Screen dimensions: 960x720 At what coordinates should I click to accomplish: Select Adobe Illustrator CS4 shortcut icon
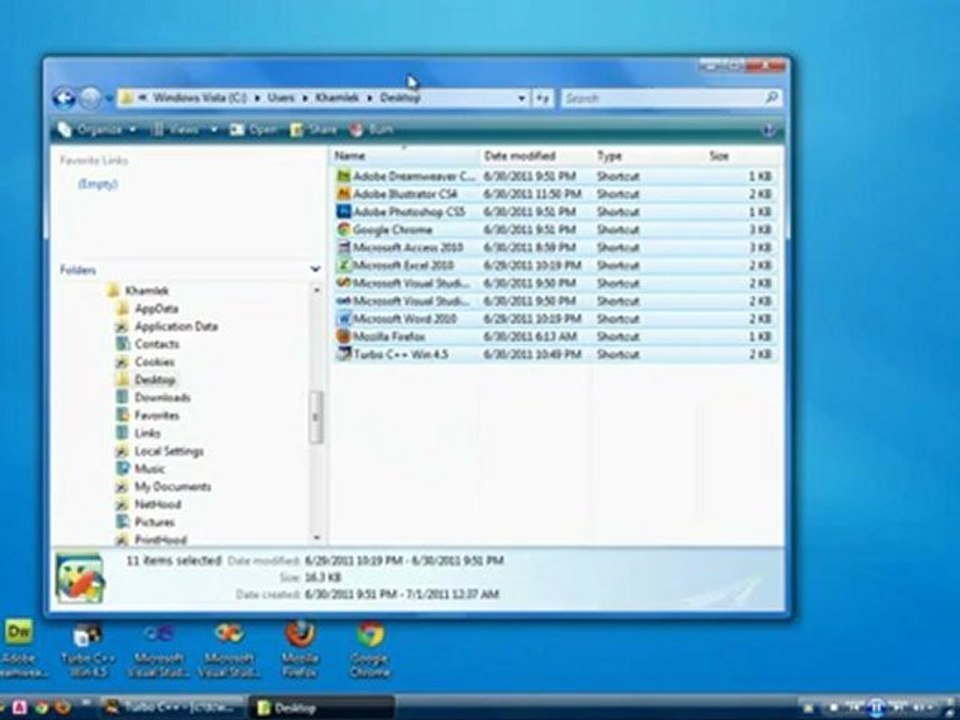coord(344,193)
